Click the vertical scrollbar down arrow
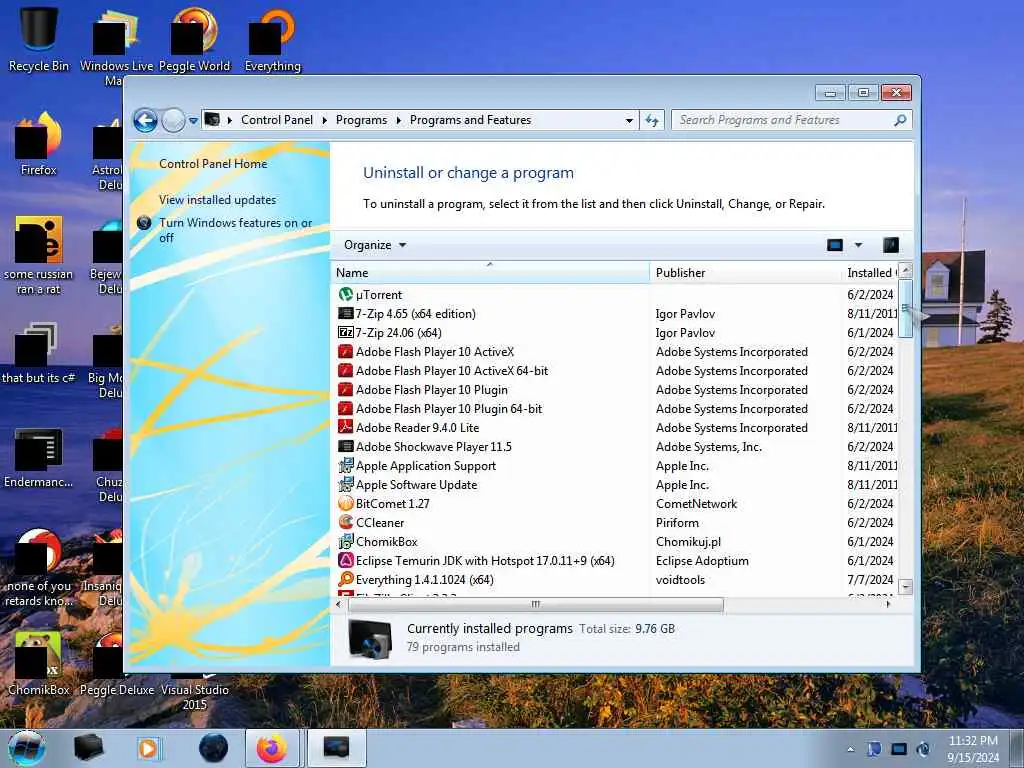Viewport: 1024px width, 768px height. tap(905, 586)
